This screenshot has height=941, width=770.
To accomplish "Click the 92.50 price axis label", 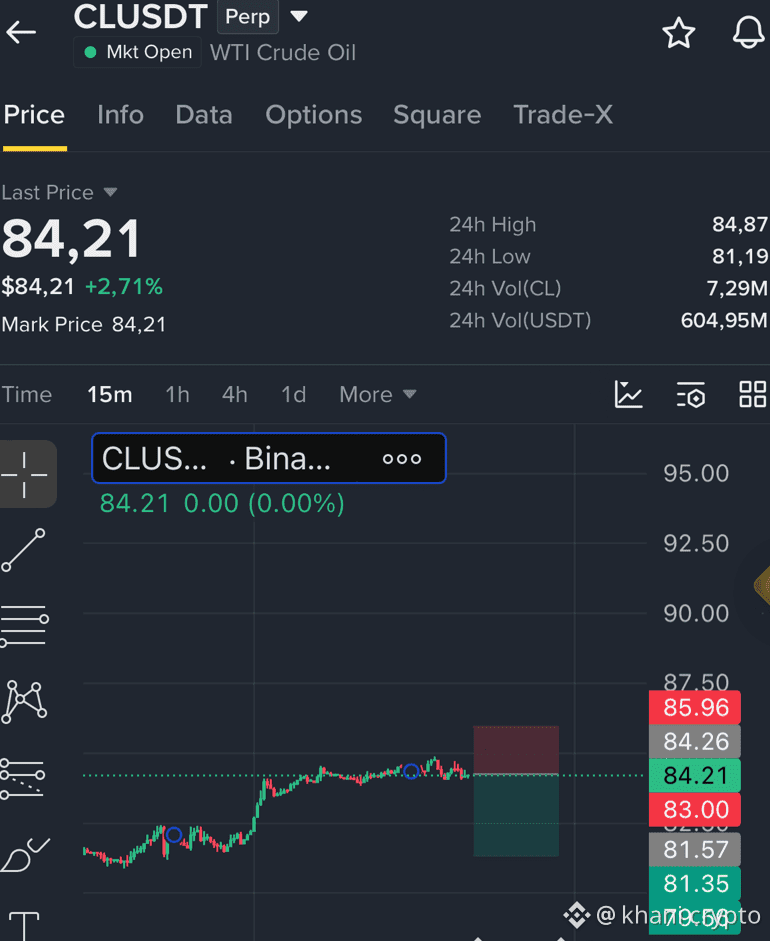I will point(696,544).
